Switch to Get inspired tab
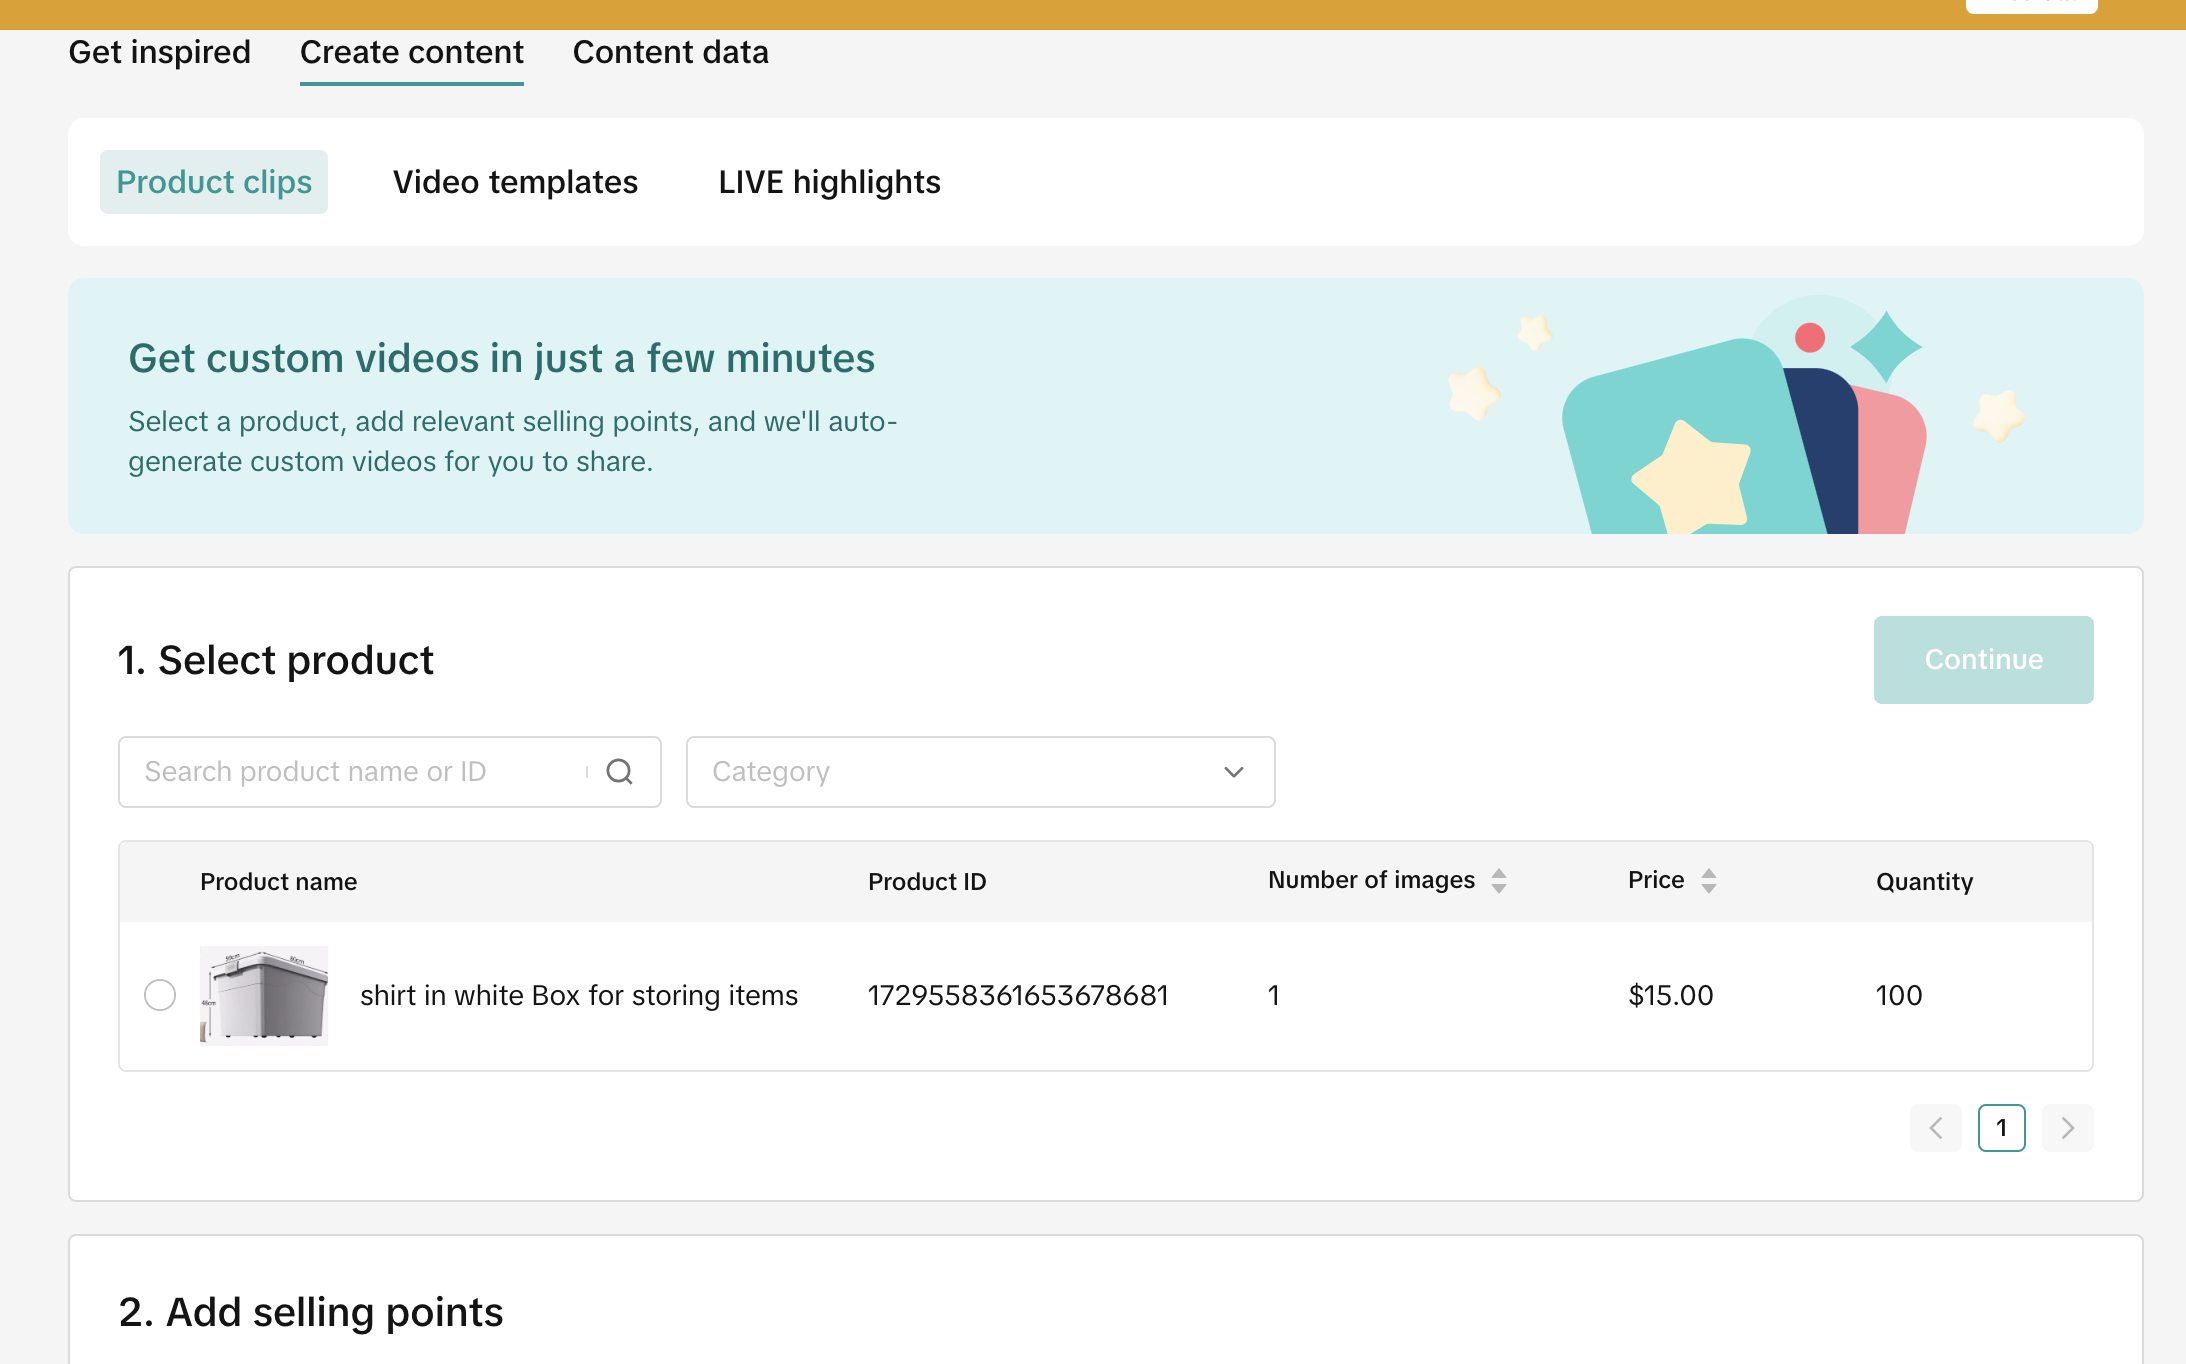This screenshot has height=1364, width=2186. click(159, 52)
